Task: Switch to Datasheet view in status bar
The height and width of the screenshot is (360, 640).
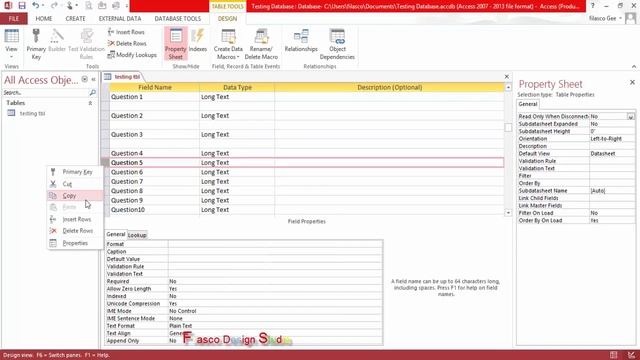Action: 613,355
